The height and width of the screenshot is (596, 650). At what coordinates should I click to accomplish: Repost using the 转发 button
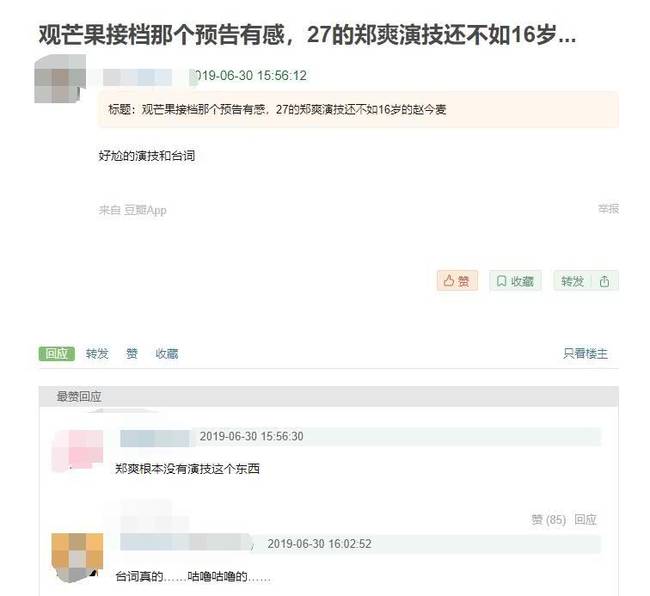tap(573, 281)
